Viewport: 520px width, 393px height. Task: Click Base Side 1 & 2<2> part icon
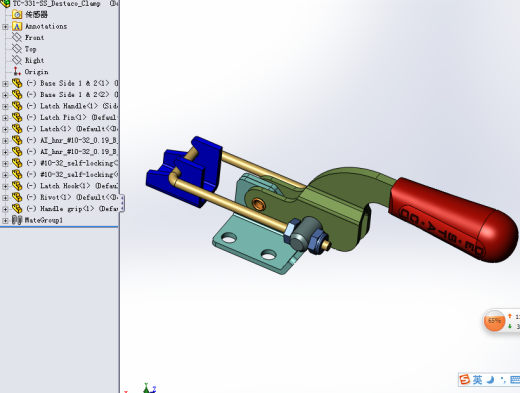[x=17, y=94]
